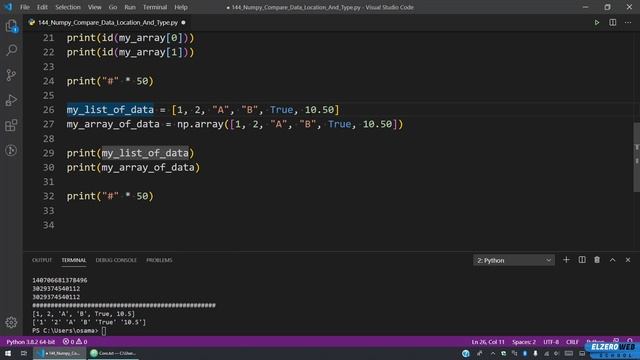The height and width of the screenshot is (360, 640).
Task: Open the Source Control view
Action: 11,75
